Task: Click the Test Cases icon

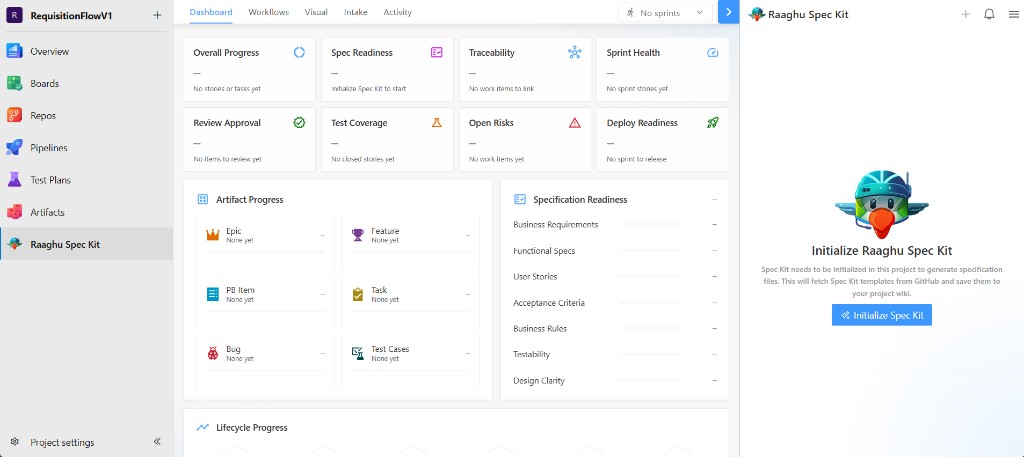Action: (358, 354)
